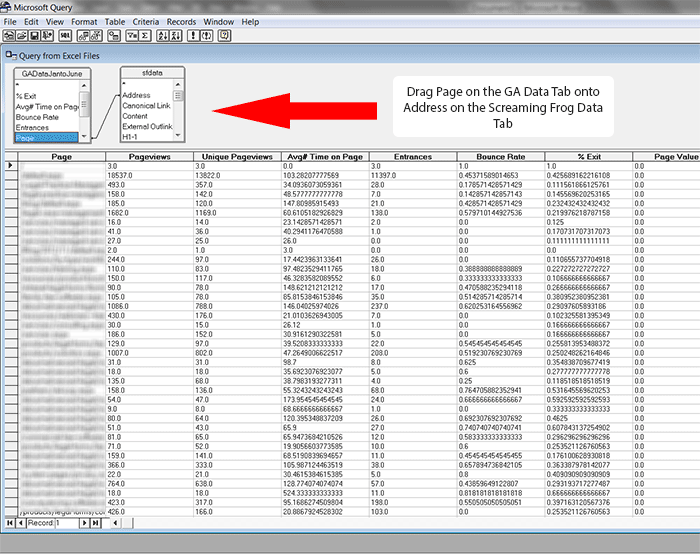Select Bounce Rate field in GADataJantoJune list
Viewport: 700px width, 555px height.
(36, 117)
